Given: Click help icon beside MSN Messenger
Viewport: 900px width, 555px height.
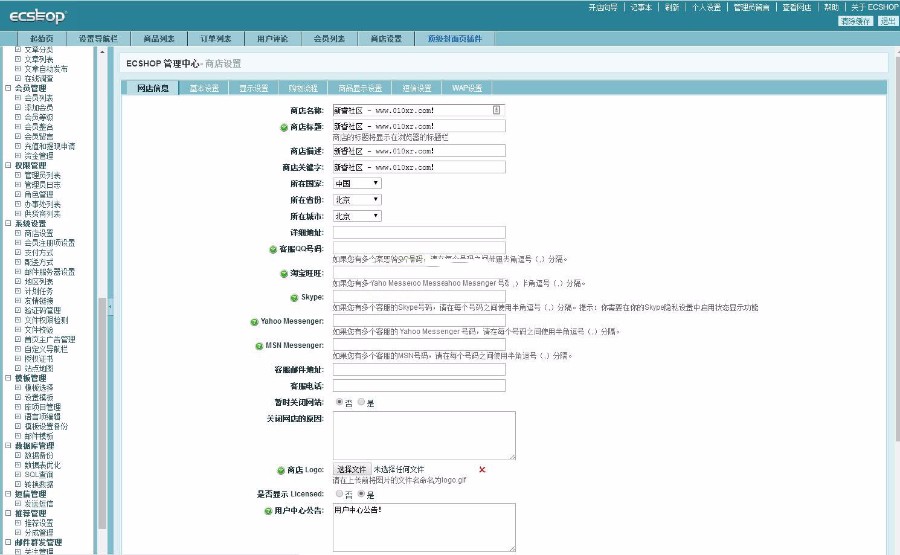Looking at the screenshot, I should (x=259, y=346).
